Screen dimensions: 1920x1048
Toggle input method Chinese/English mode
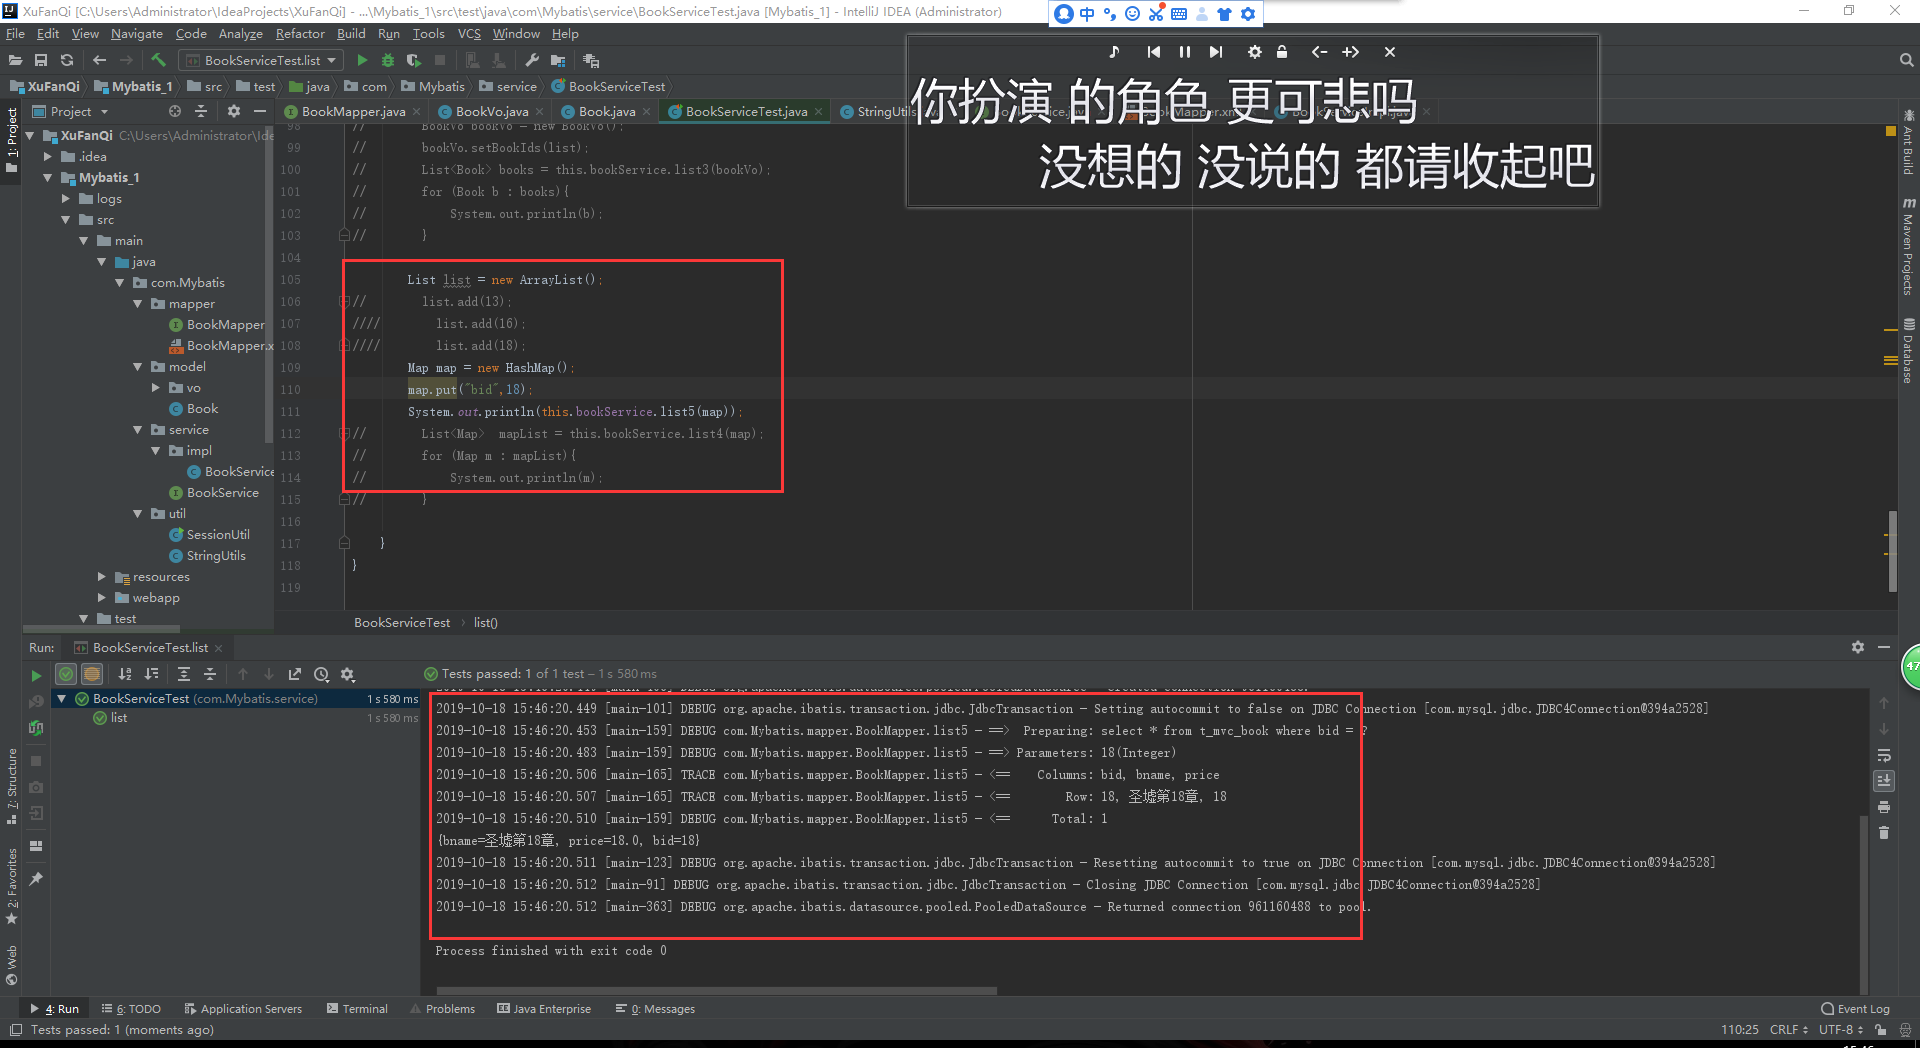click(x=1087, y=14)
